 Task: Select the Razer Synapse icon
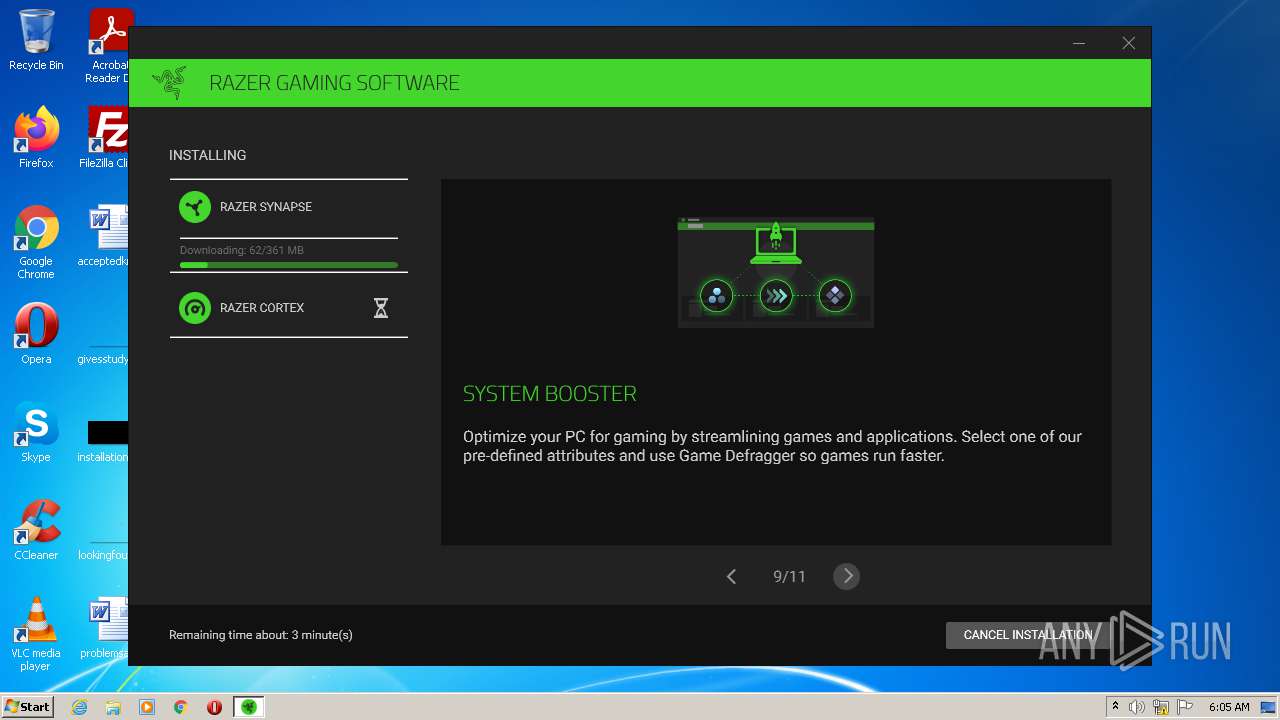195,207
